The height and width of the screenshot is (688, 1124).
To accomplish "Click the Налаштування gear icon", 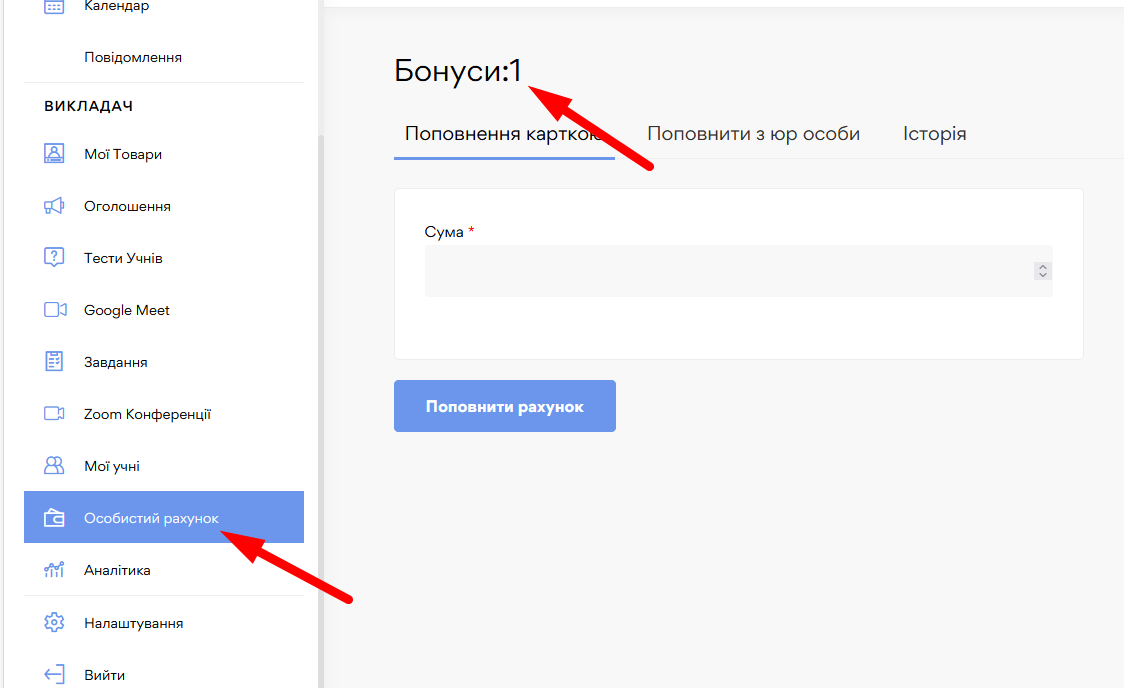I will [x=54, y=623].
